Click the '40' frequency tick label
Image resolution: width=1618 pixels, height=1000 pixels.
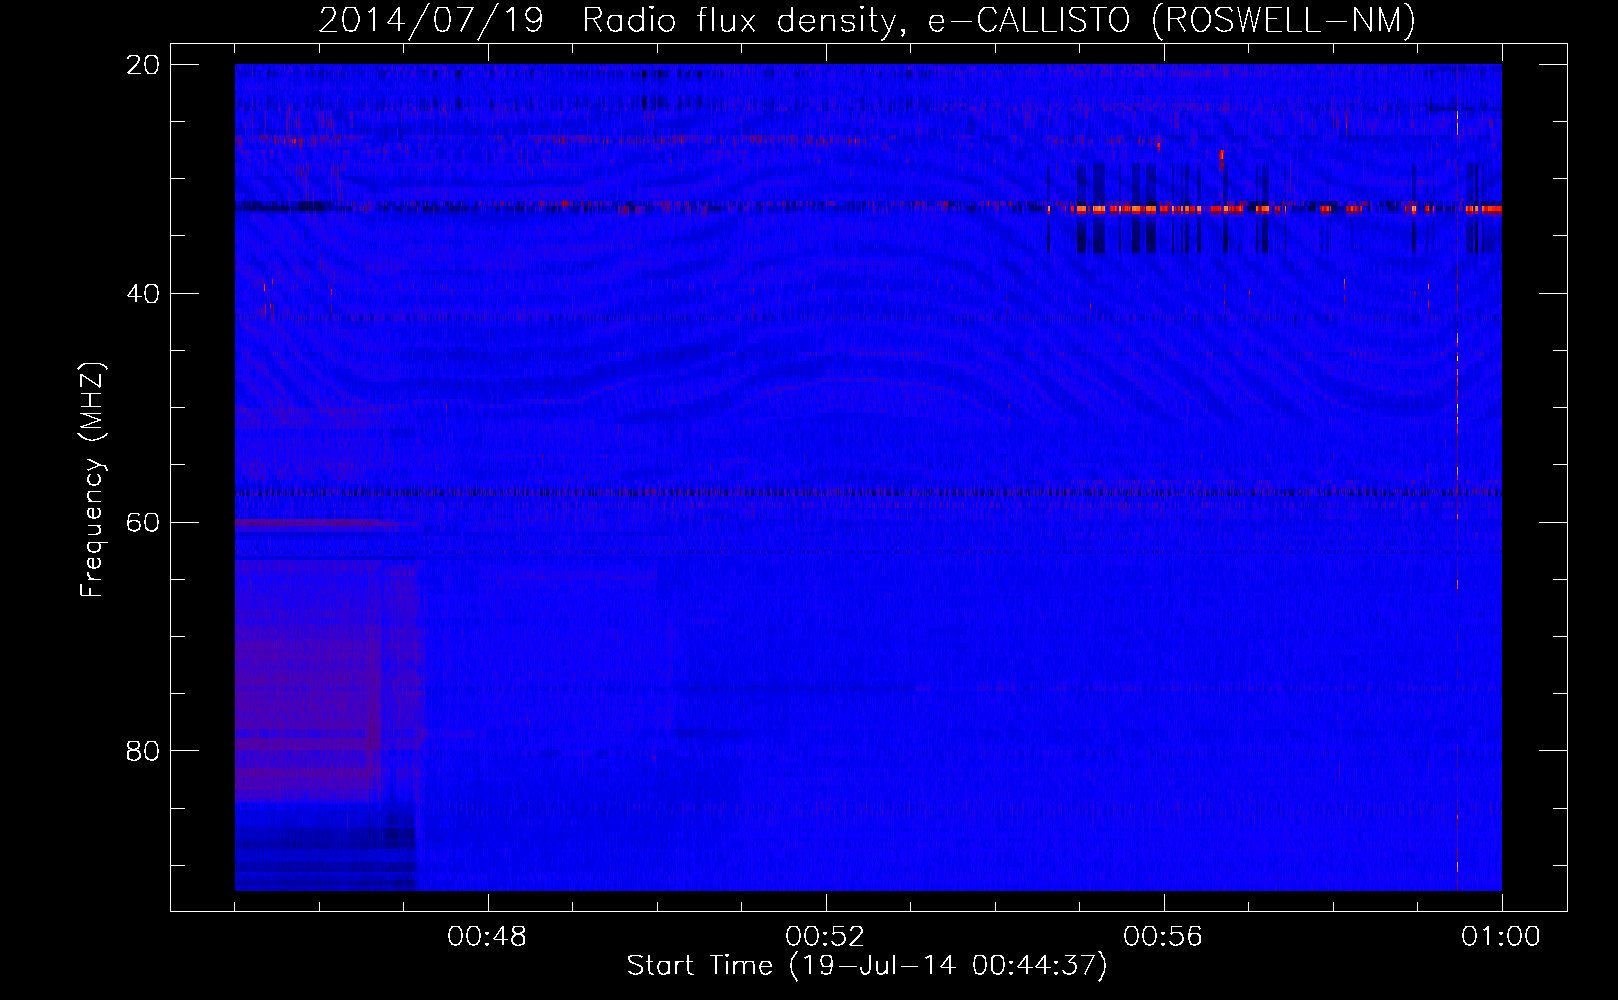(143, 294)
